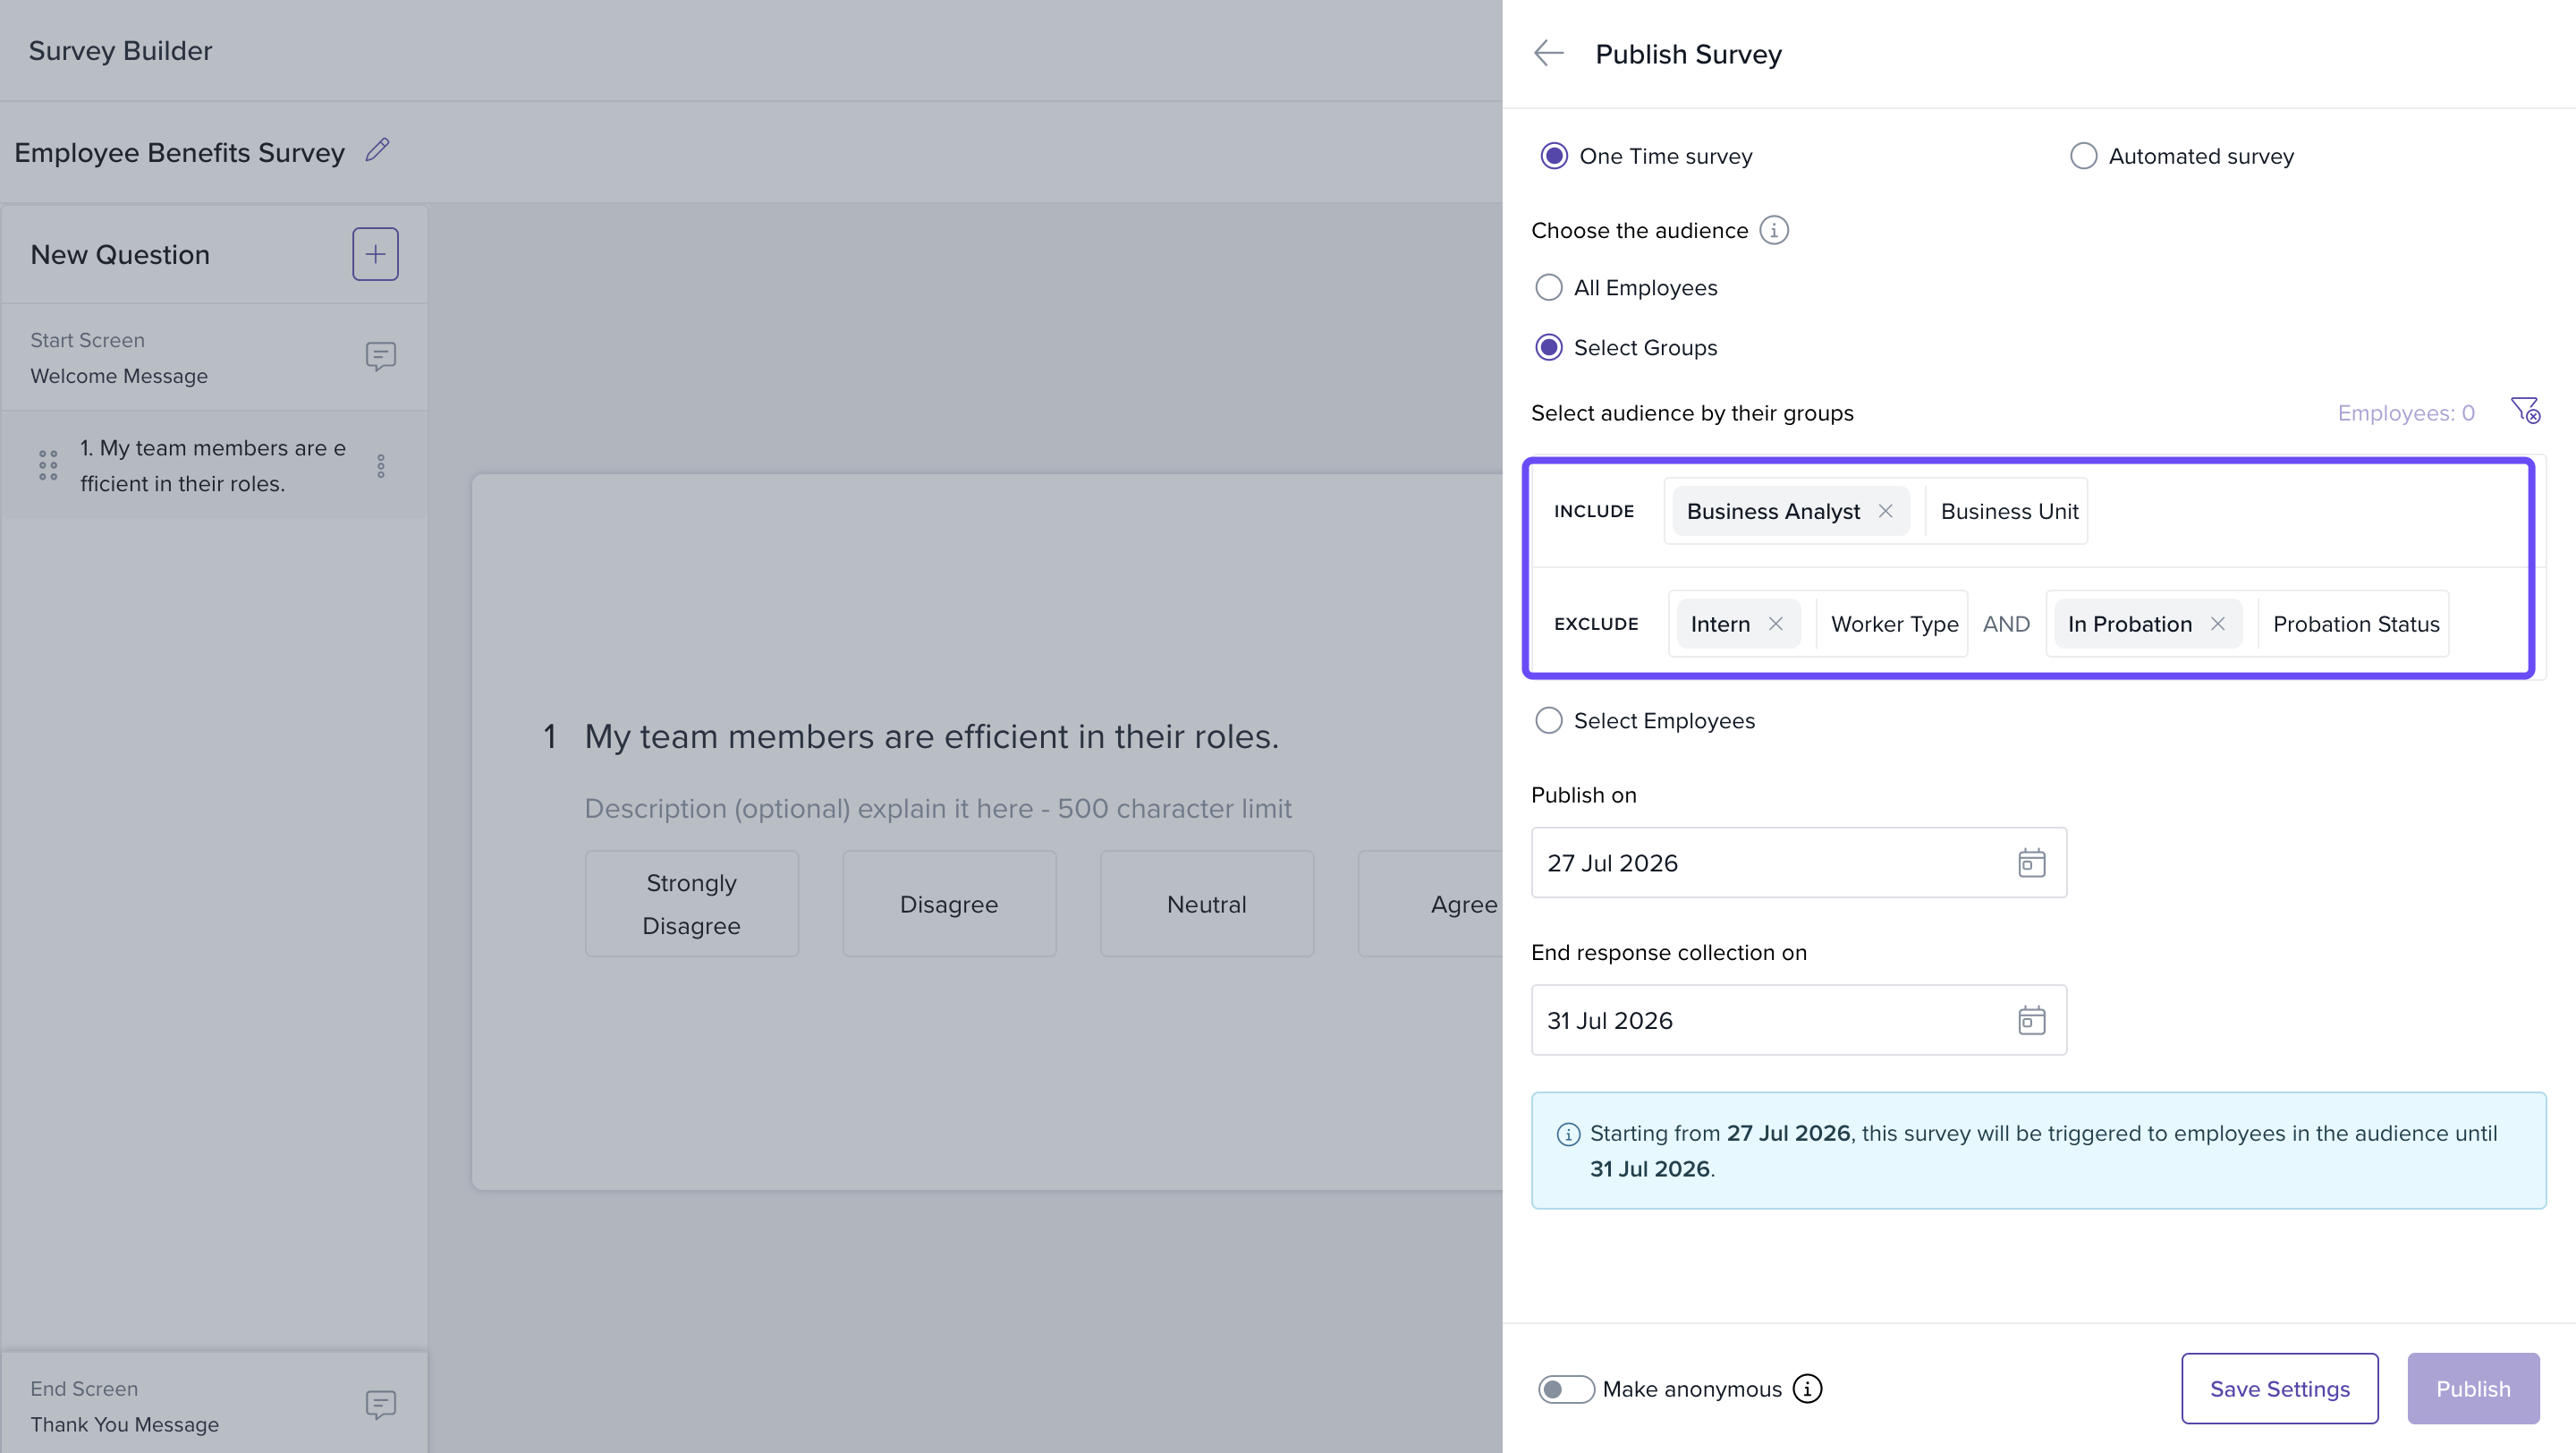Click the Employee Benefits Survey title text
Image resolution: width=2576 pixels, height=1453 pixels.
click(179, 152)
